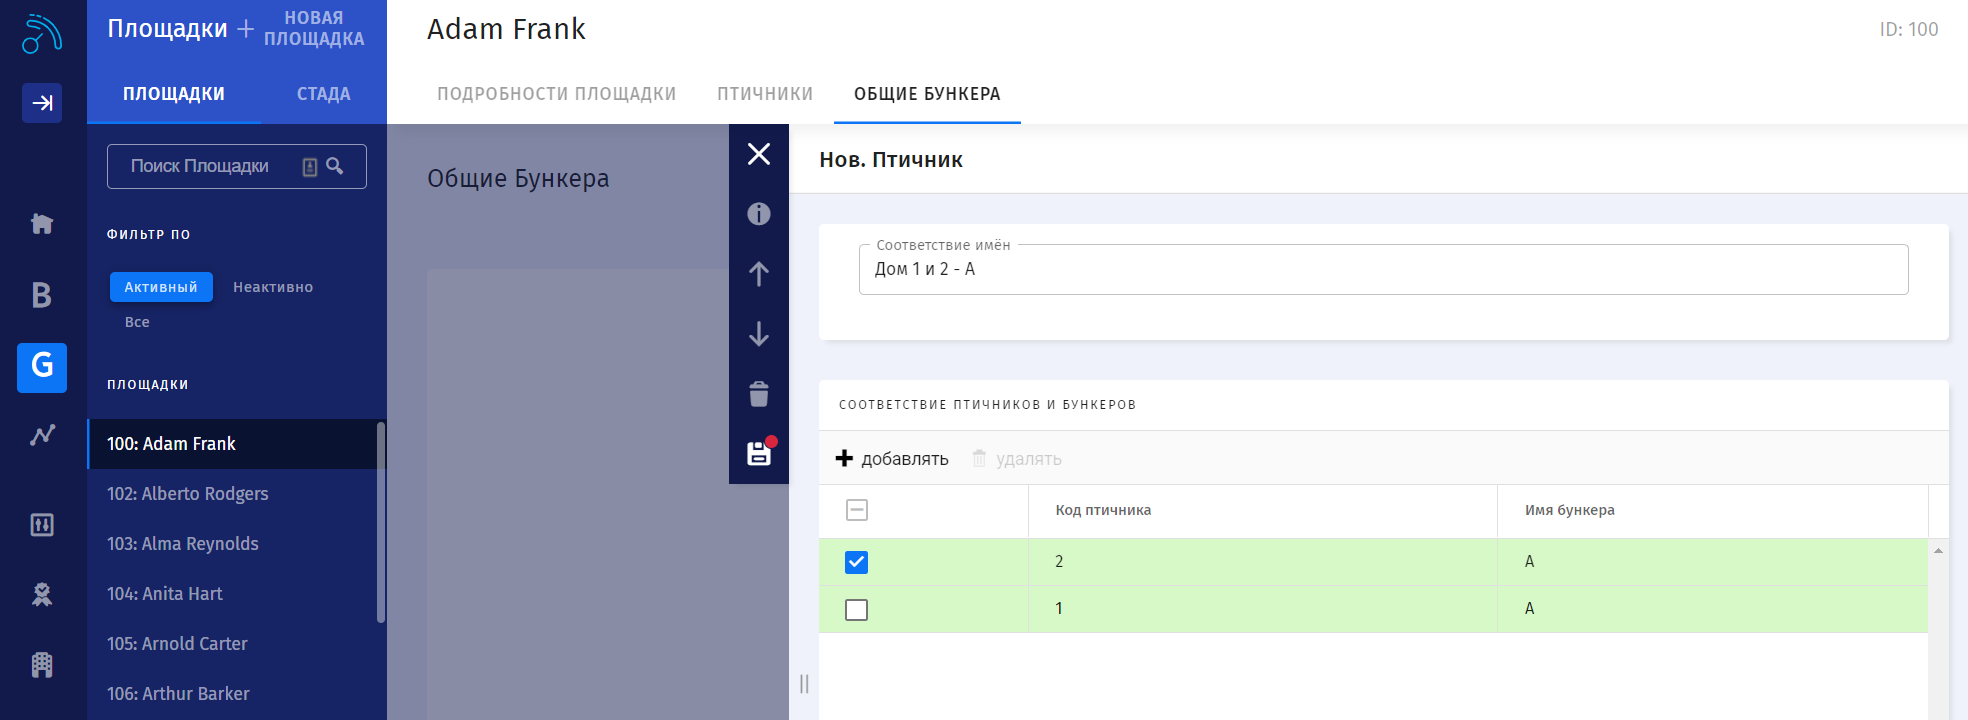
Task: Open the sliders settings sidebar icon
Action: (x=42, y=525)
